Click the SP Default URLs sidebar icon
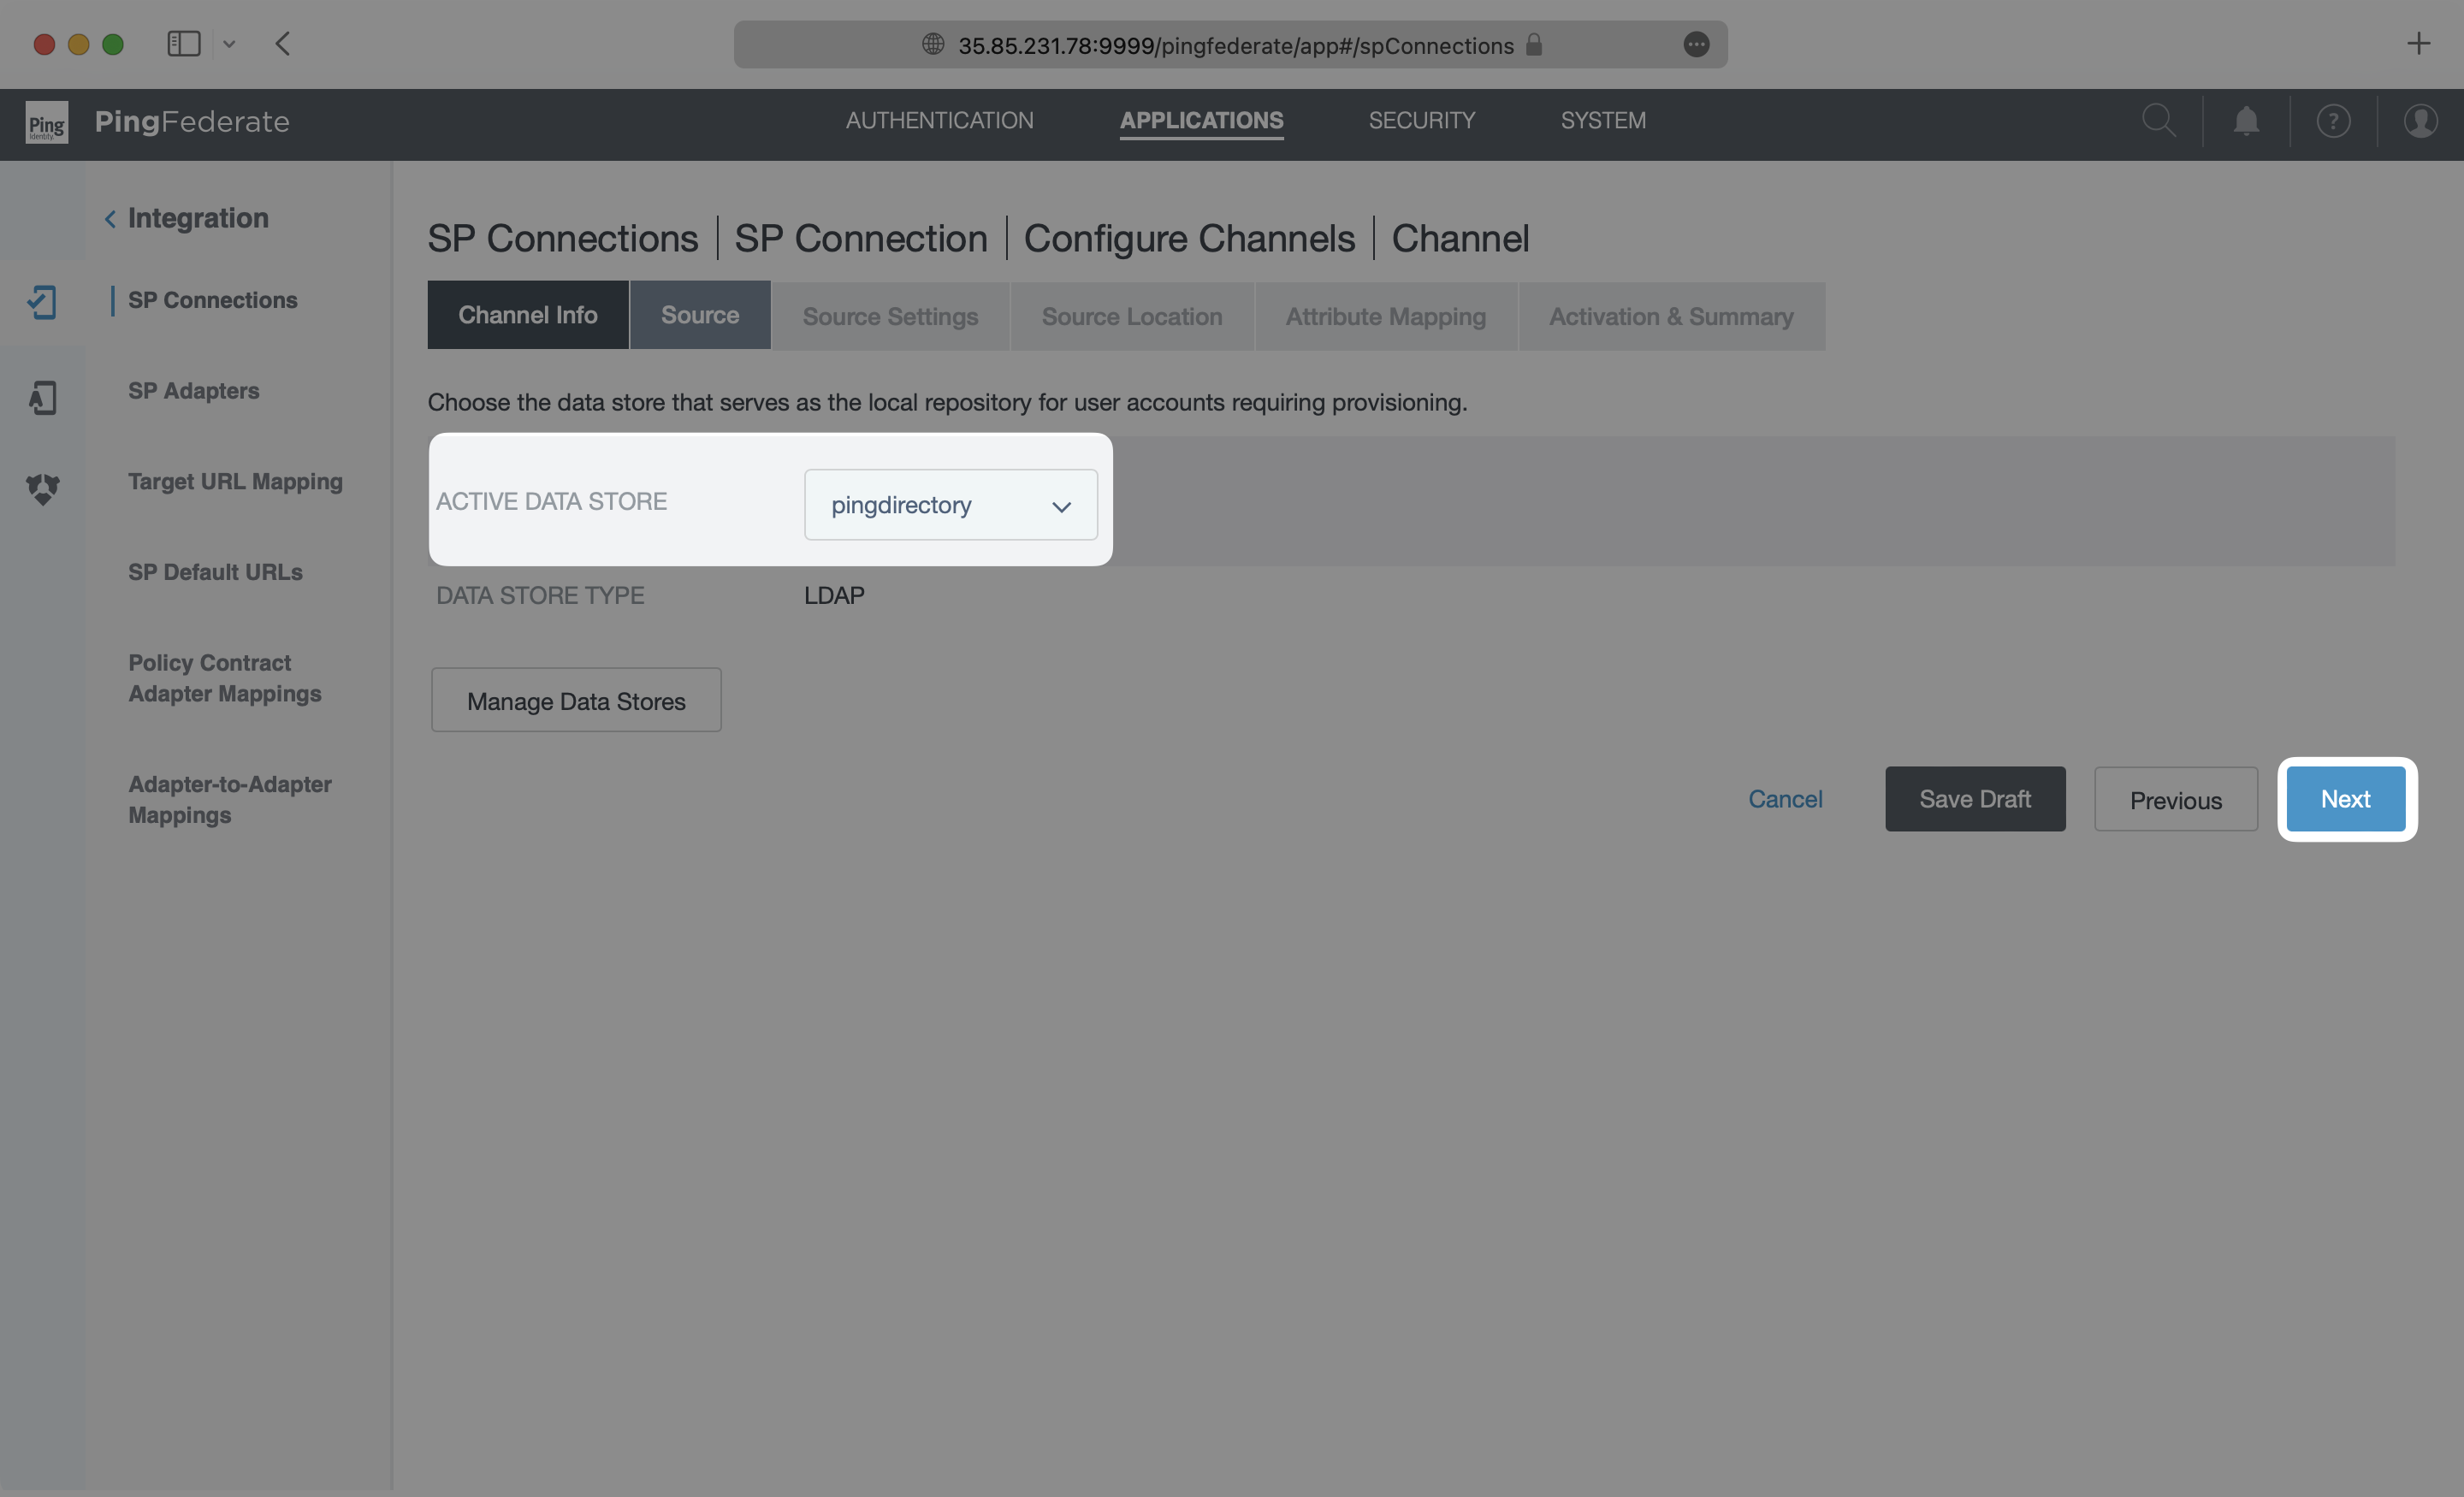 click(x=215, y=571)
